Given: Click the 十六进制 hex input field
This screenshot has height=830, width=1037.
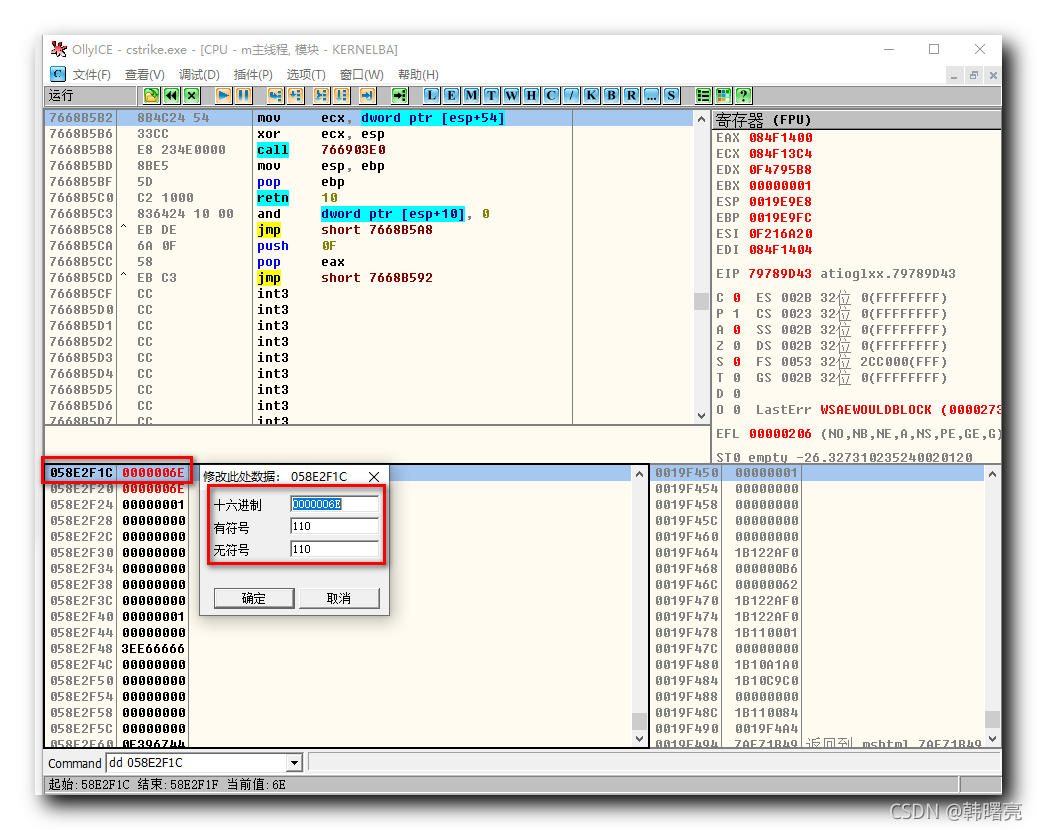Looking at the screenshot, I should click(x=335, y=504).
